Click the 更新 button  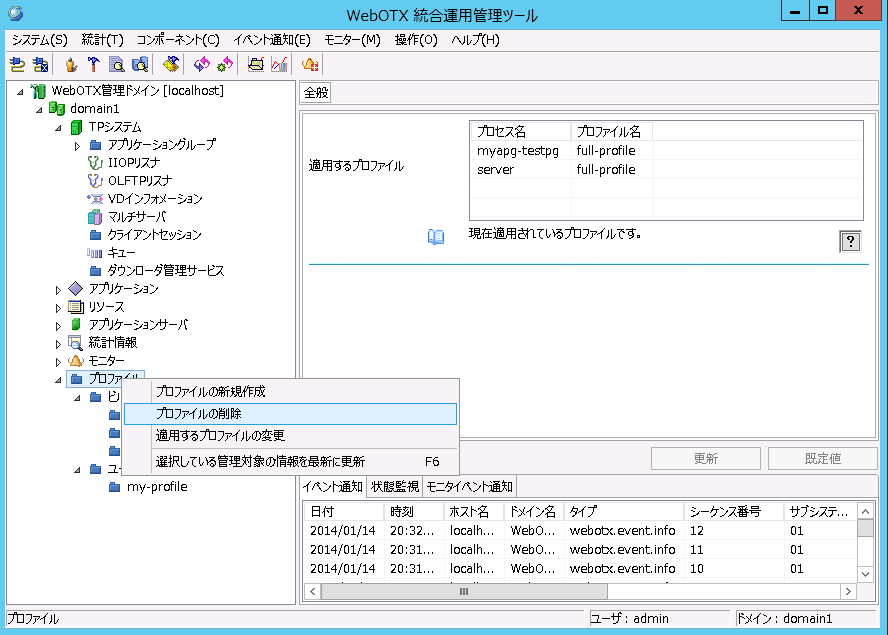click(x=705, y=458)
